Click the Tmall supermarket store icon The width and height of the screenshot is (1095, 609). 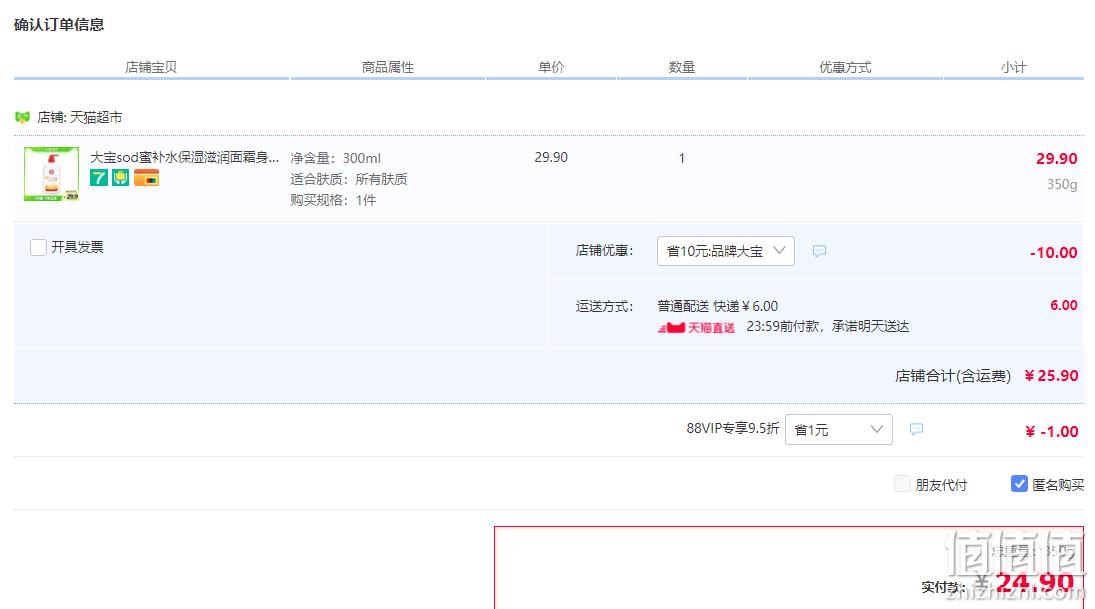(x=22, y=117)
